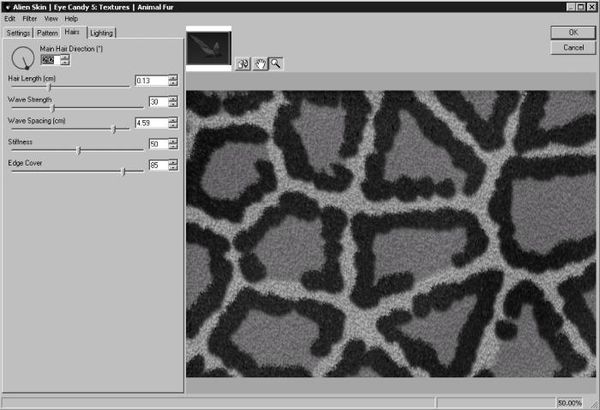Click the Wave Strength spinner arrows

pos(173,102)
